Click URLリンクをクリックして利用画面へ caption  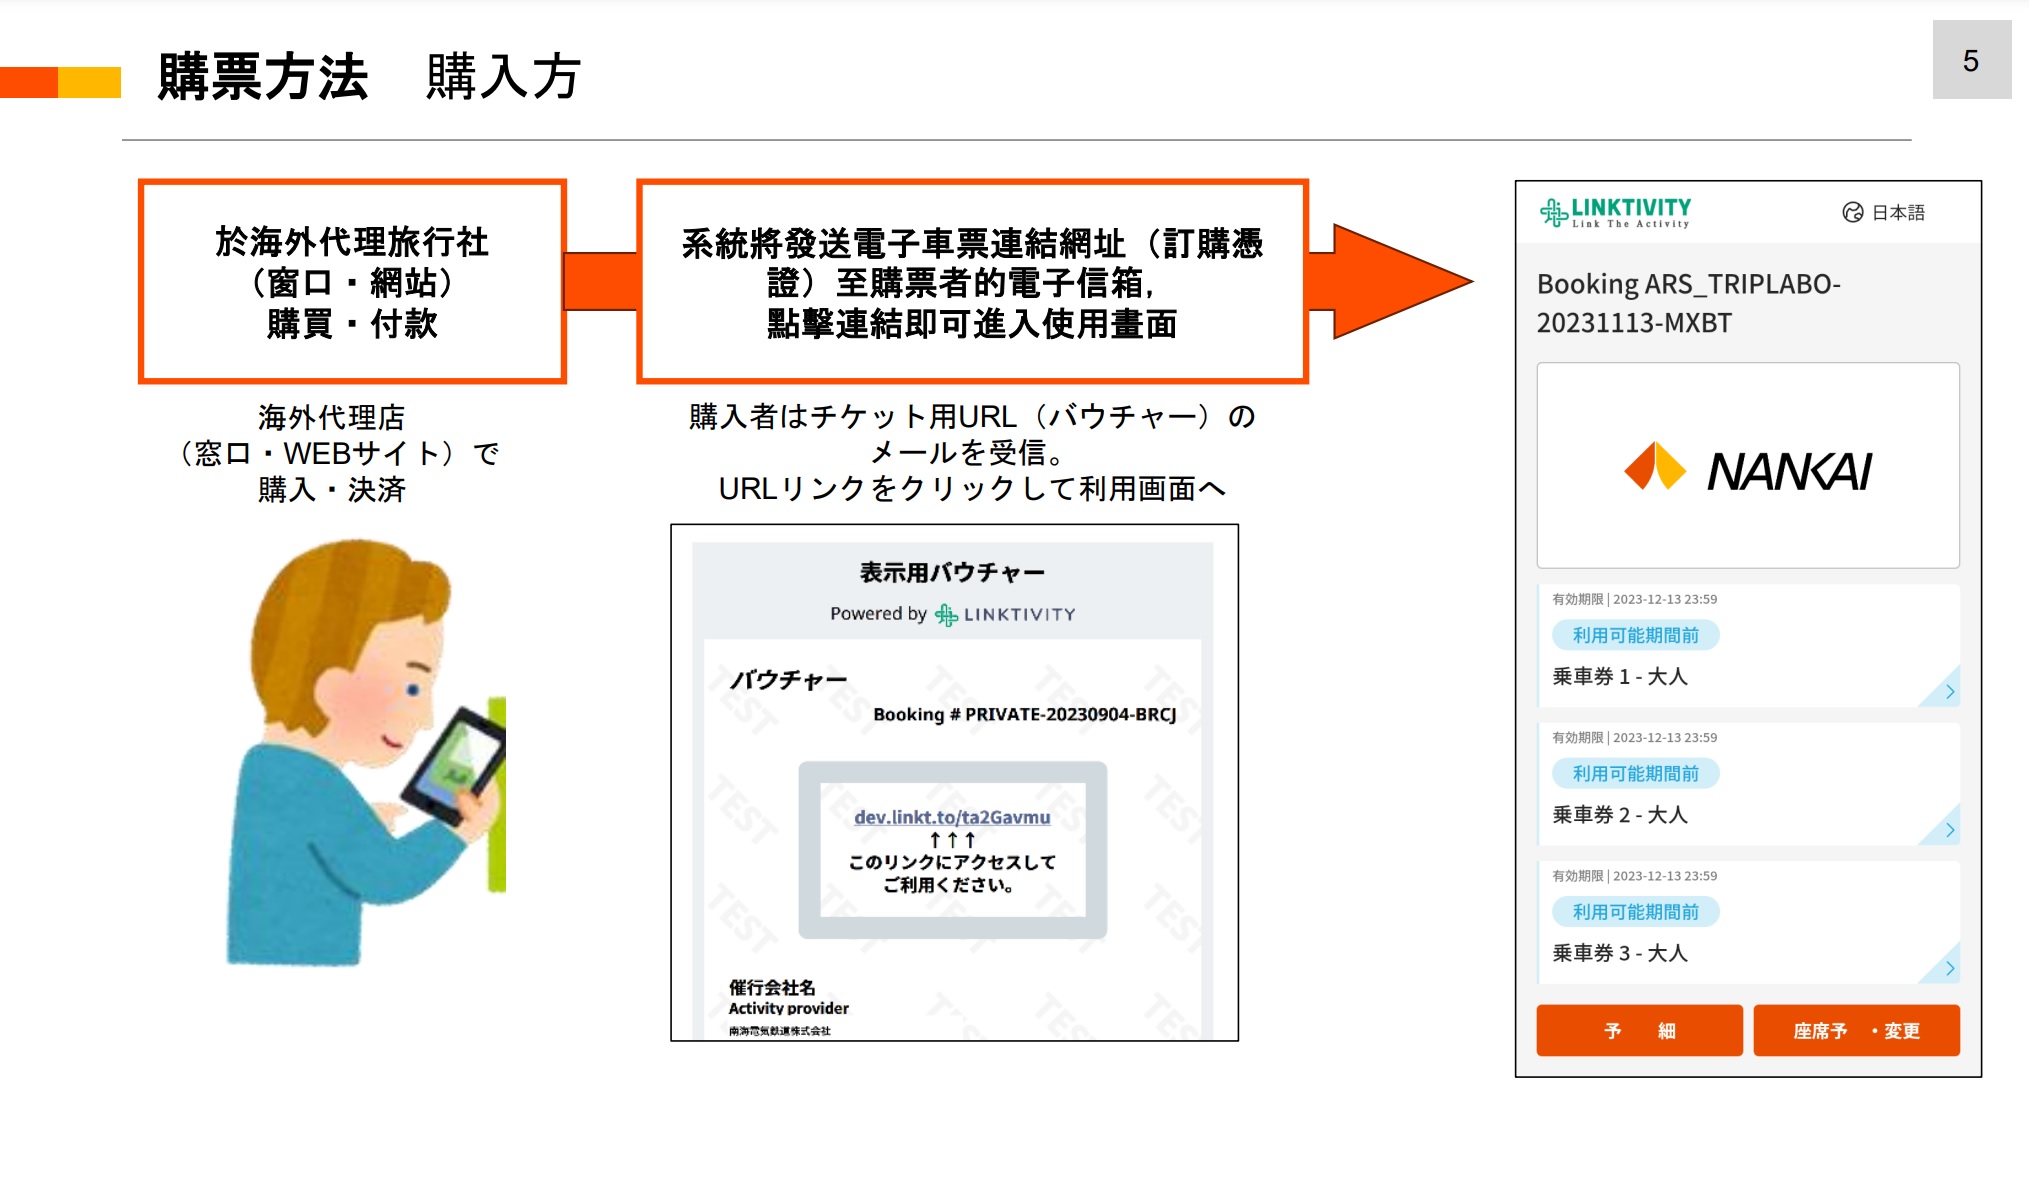(x=972, y=489)
